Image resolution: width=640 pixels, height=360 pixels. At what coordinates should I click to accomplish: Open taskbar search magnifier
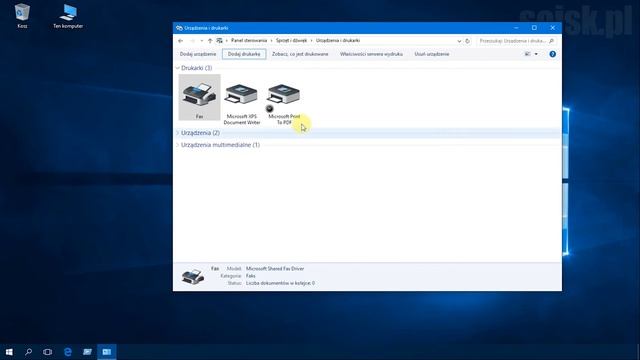(x=28, y=352)
